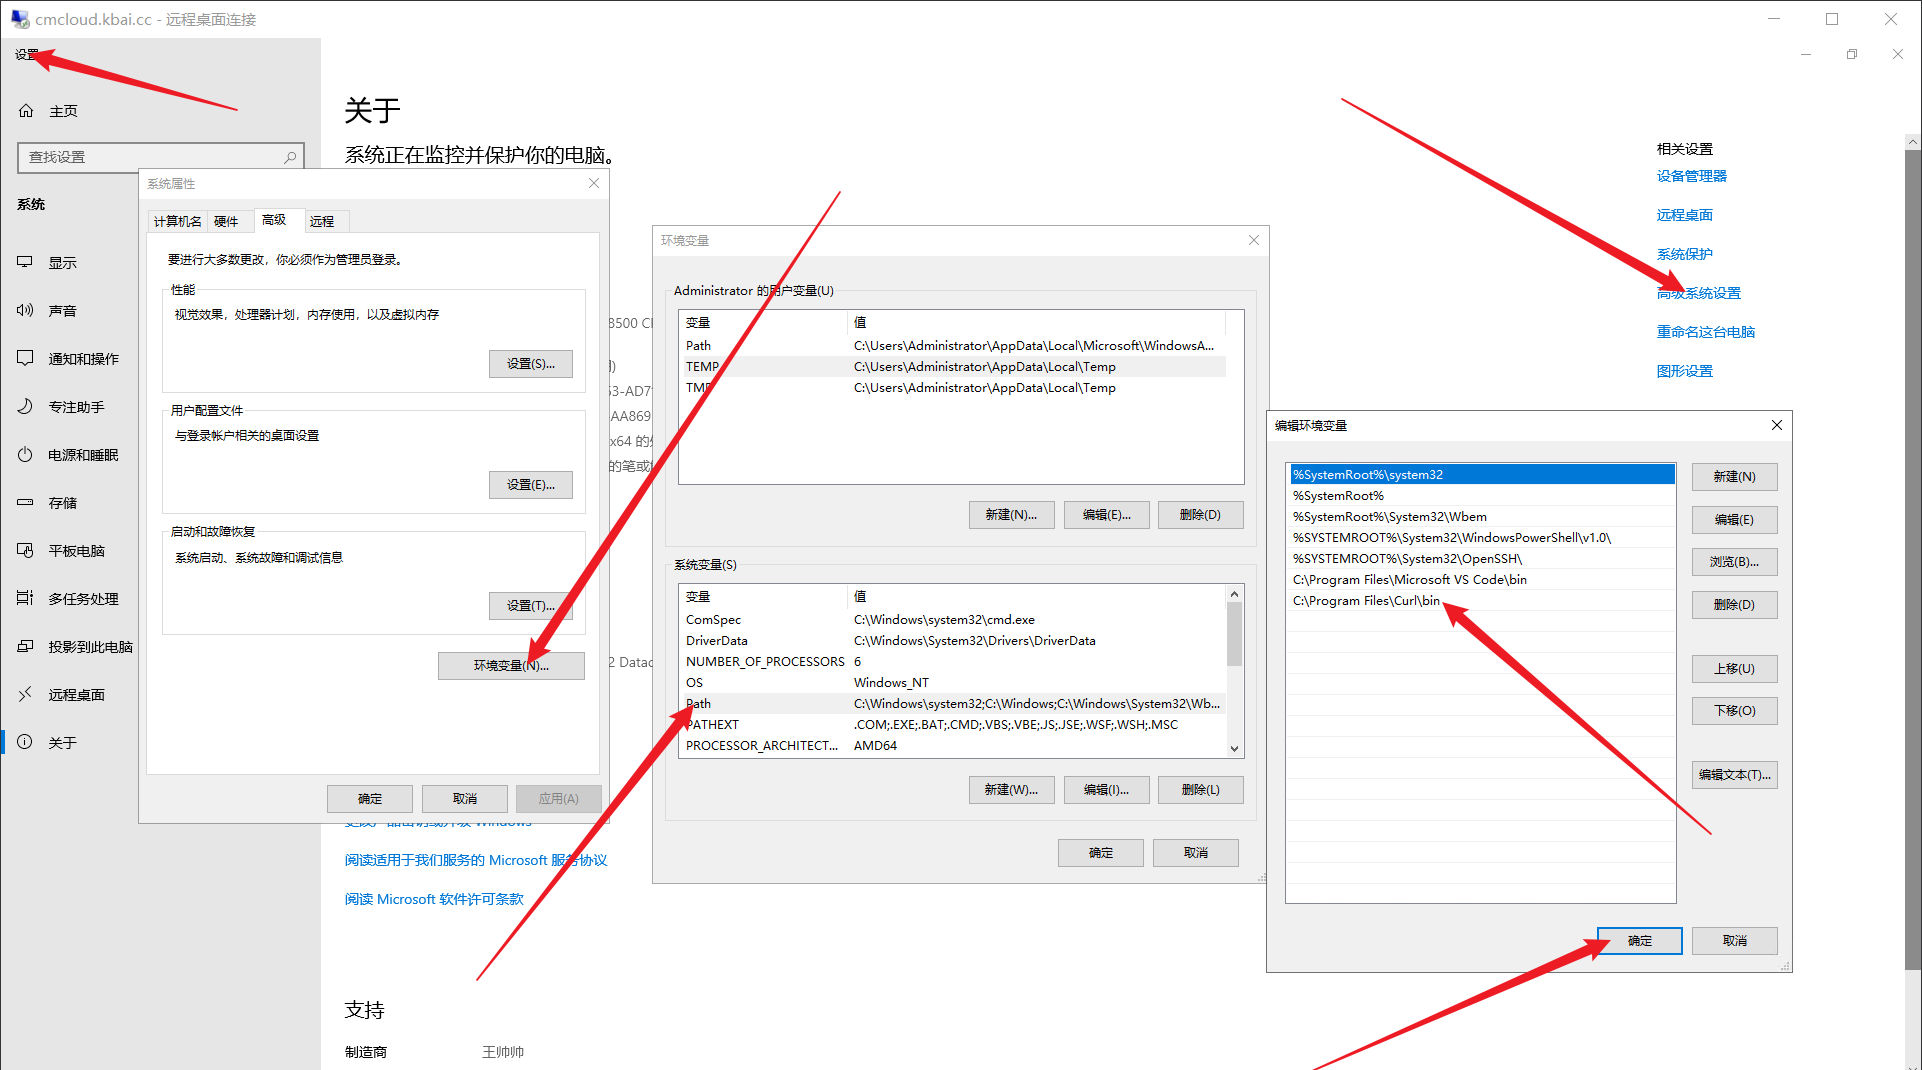Open 通知和操作 settings
Image resolution: width=1922 pixels, height=1070 pixels.
(x=85, y=358)
